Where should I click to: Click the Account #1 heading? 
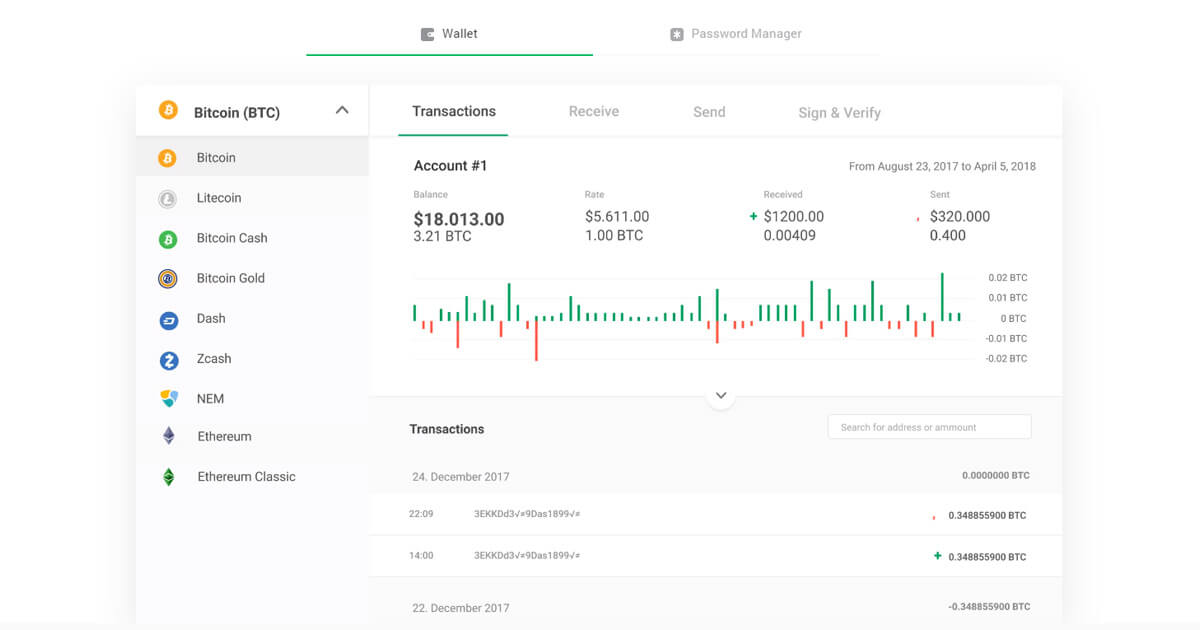[x=450, y=166]
